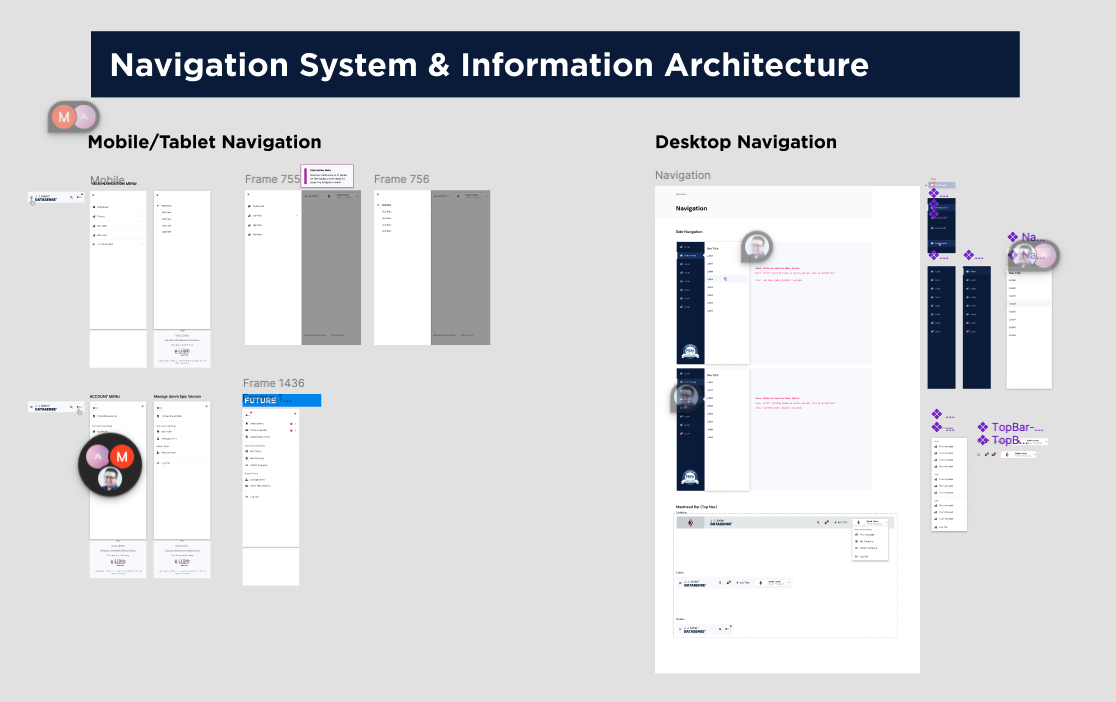Select the TopBar-... component label
Image resolution: width=1116 pixels, height=702 pixels.
pos(1017,427)
